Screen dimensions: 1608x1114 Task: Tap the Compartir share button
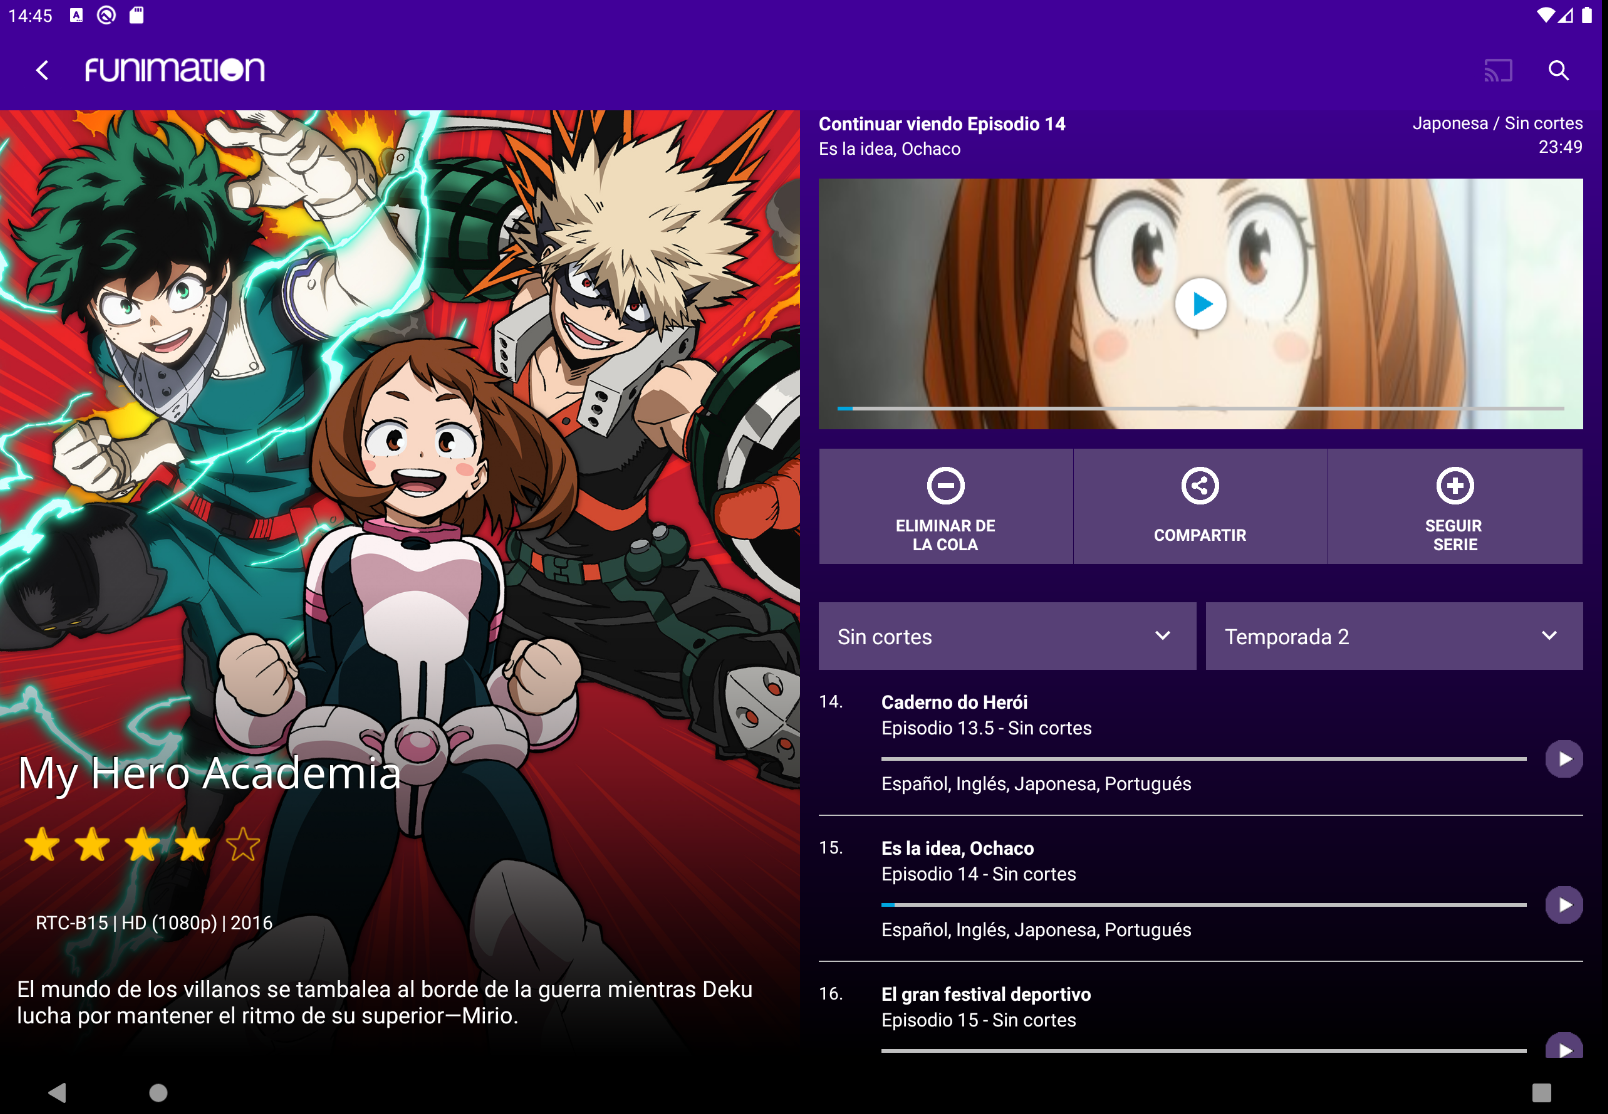1200,507
